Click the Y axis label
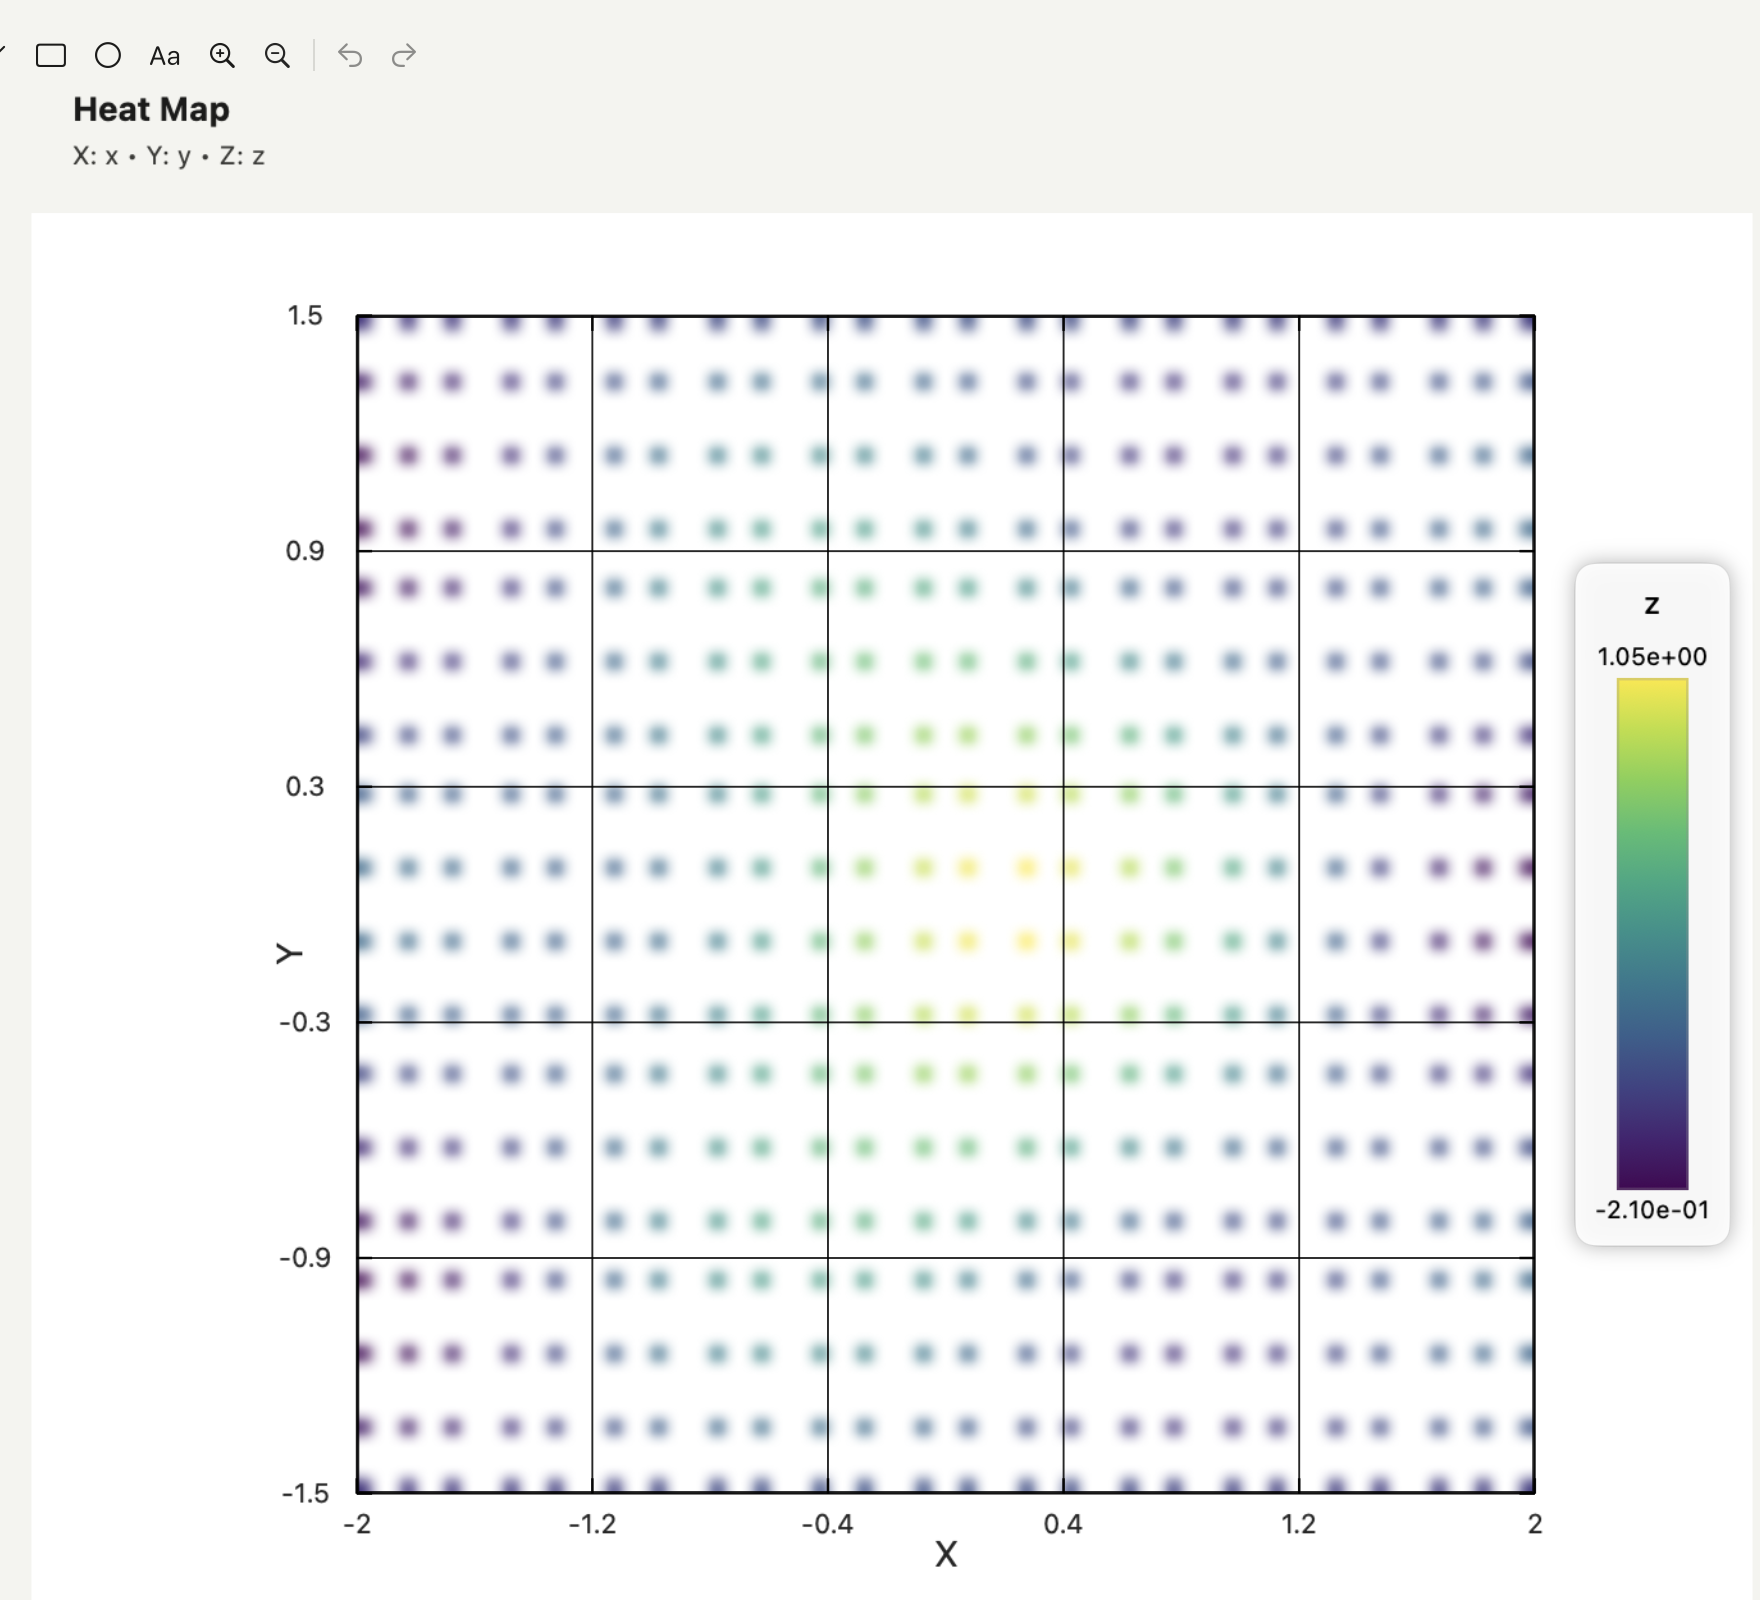This screenshot has height=1600, width=1760. click(289, 953)
